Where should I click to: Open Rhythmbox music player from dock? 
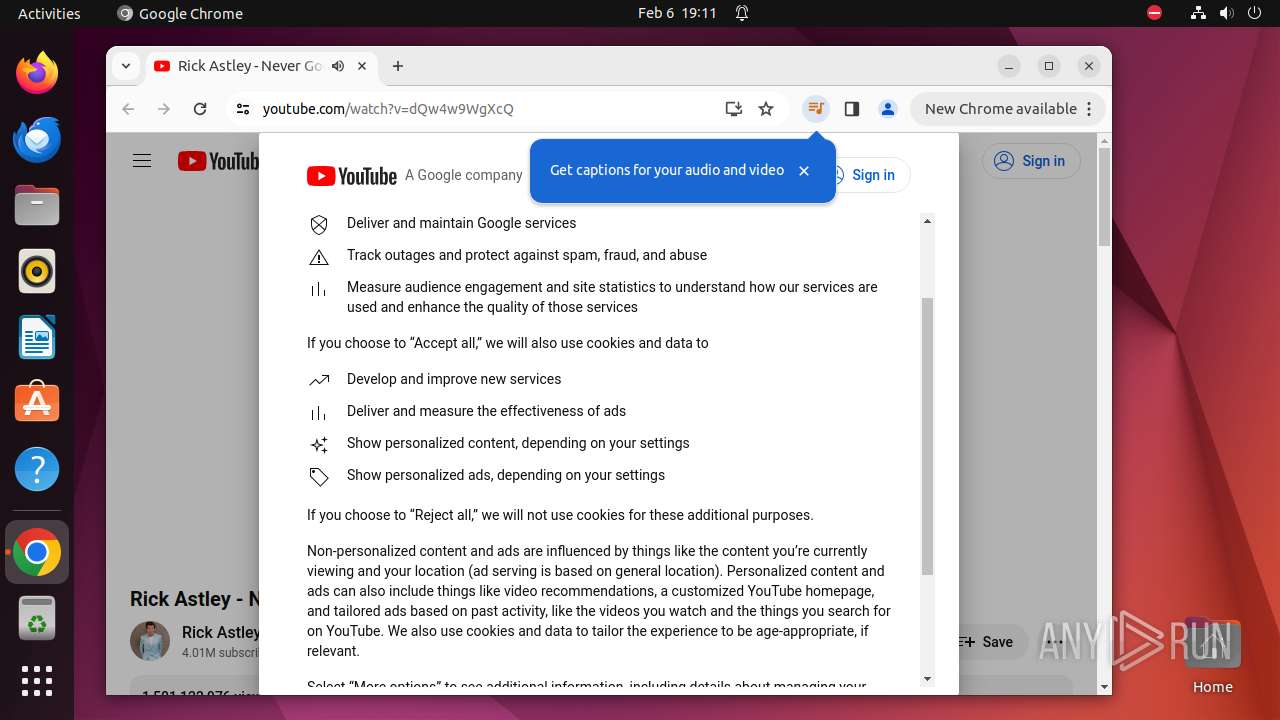37,271
